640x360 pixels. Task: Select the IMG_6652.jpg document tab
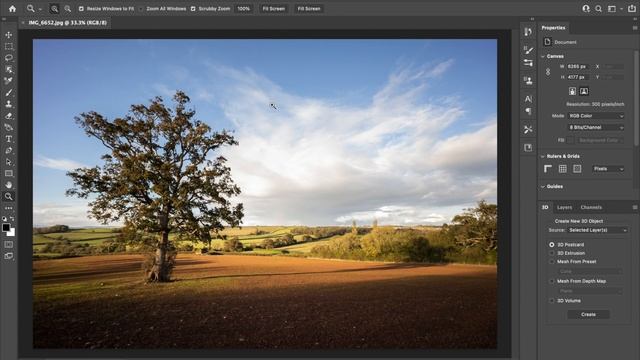67,23
